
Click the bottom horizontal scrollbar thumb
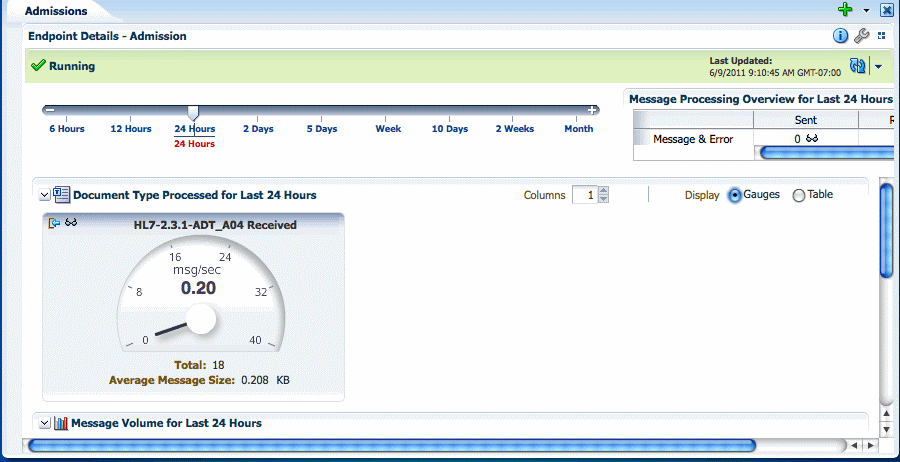click(x=391, y=445)
